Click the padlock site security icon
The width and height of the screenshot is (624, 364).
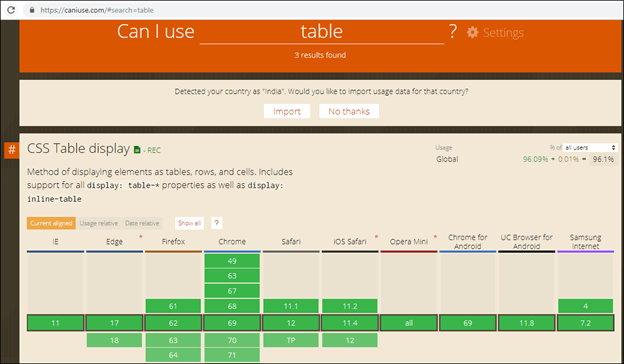tap(32, 10)
